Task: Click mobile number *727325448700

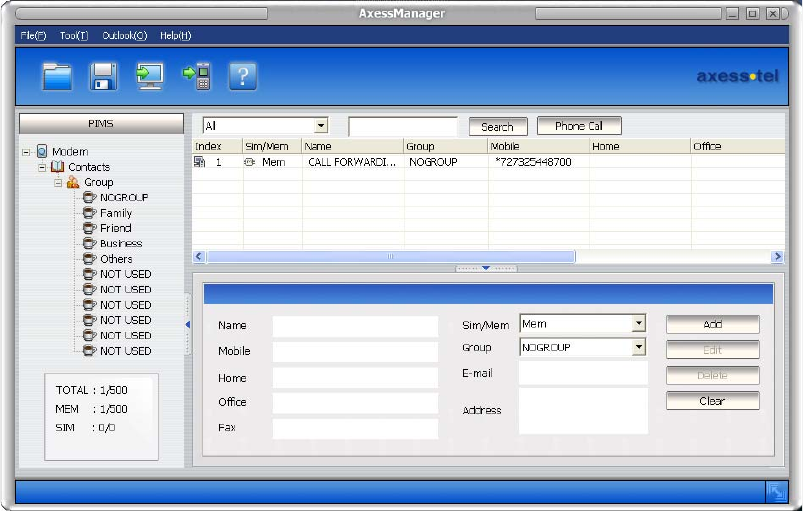Action: 533,162
